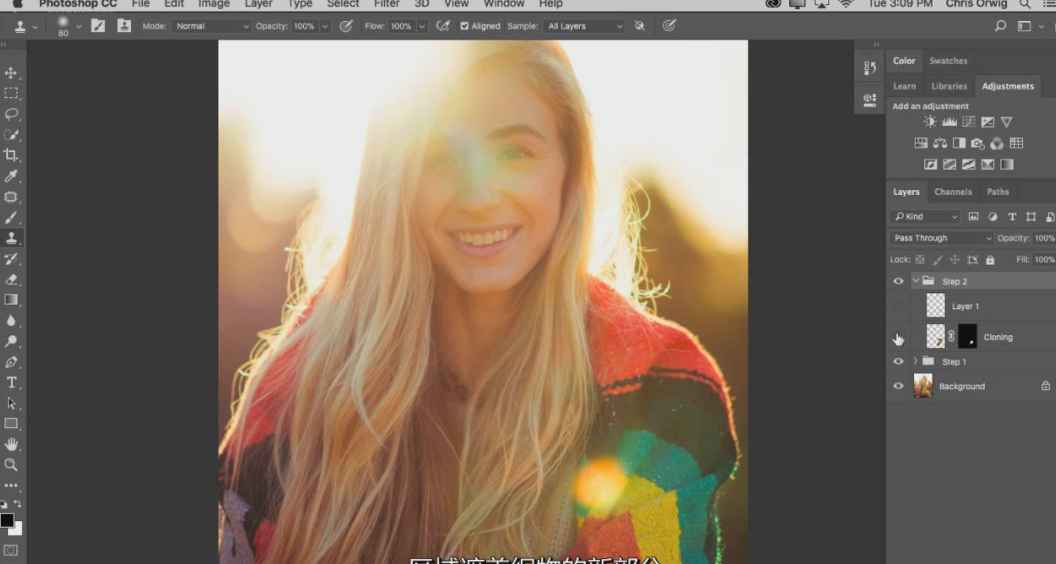1056x564 pixels.
Task: Open the Clone Source panel from options bar
Action: (x=124, y=26)
